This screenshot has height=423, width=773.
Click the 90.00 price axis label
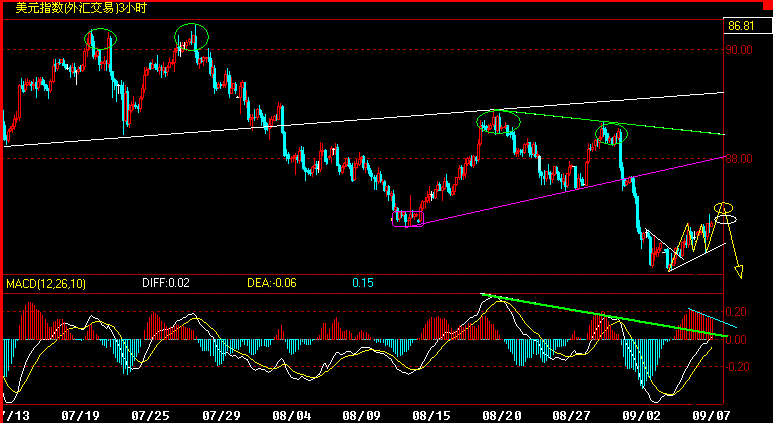(x=738, y=50)
